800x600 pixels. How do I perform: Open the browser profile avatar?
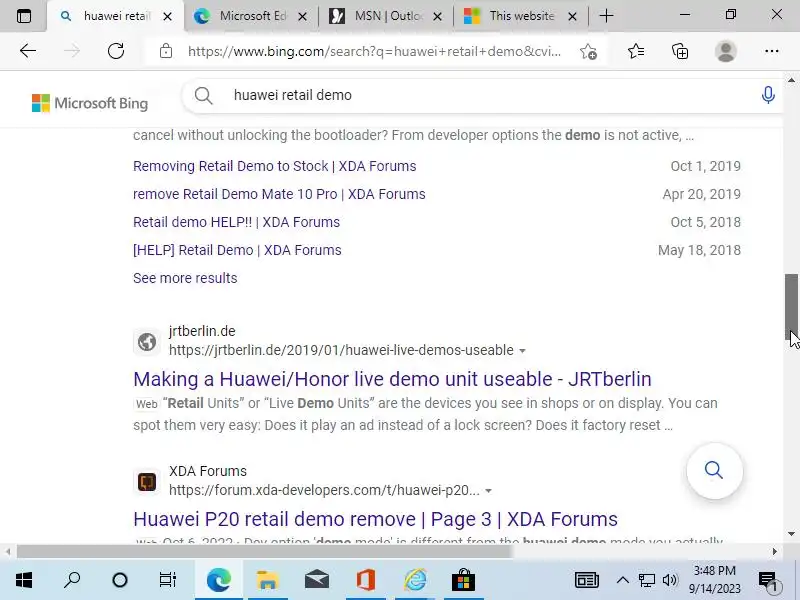pos(725,51)
